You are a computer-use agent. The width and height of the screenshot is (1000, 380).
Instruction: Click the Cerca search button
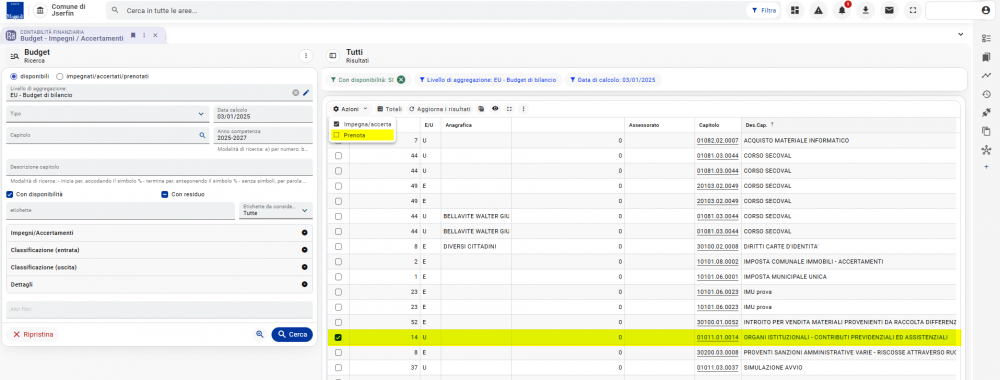tap(292, 334)
